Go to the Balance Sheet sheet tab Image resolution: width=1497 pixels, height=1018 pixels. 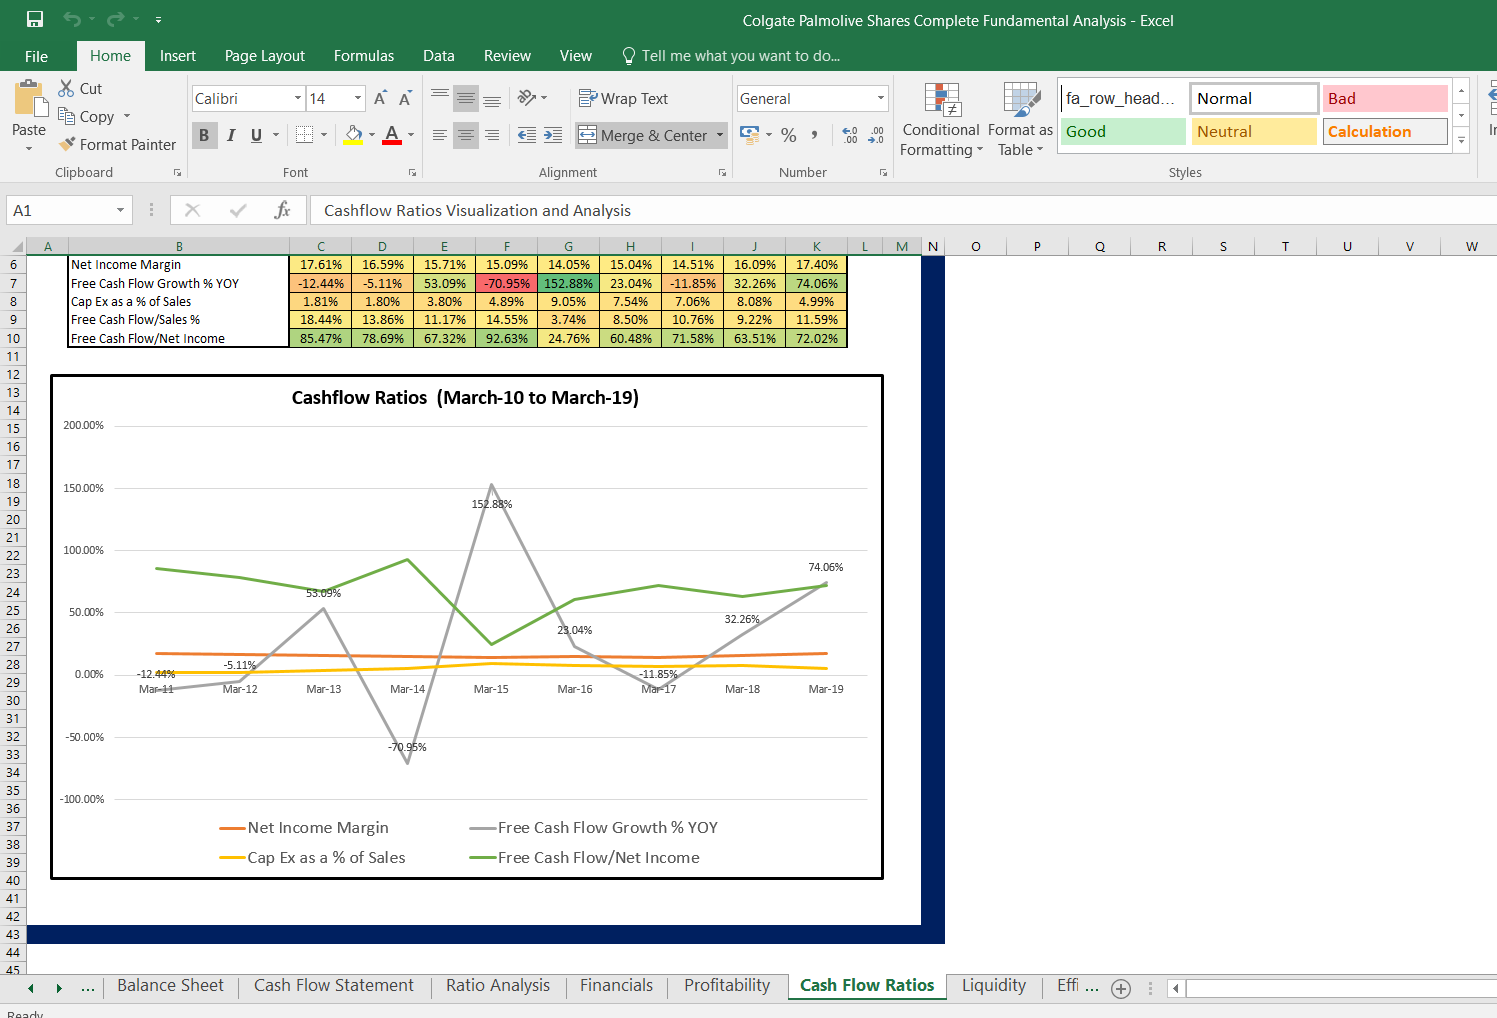click(170, 985)
